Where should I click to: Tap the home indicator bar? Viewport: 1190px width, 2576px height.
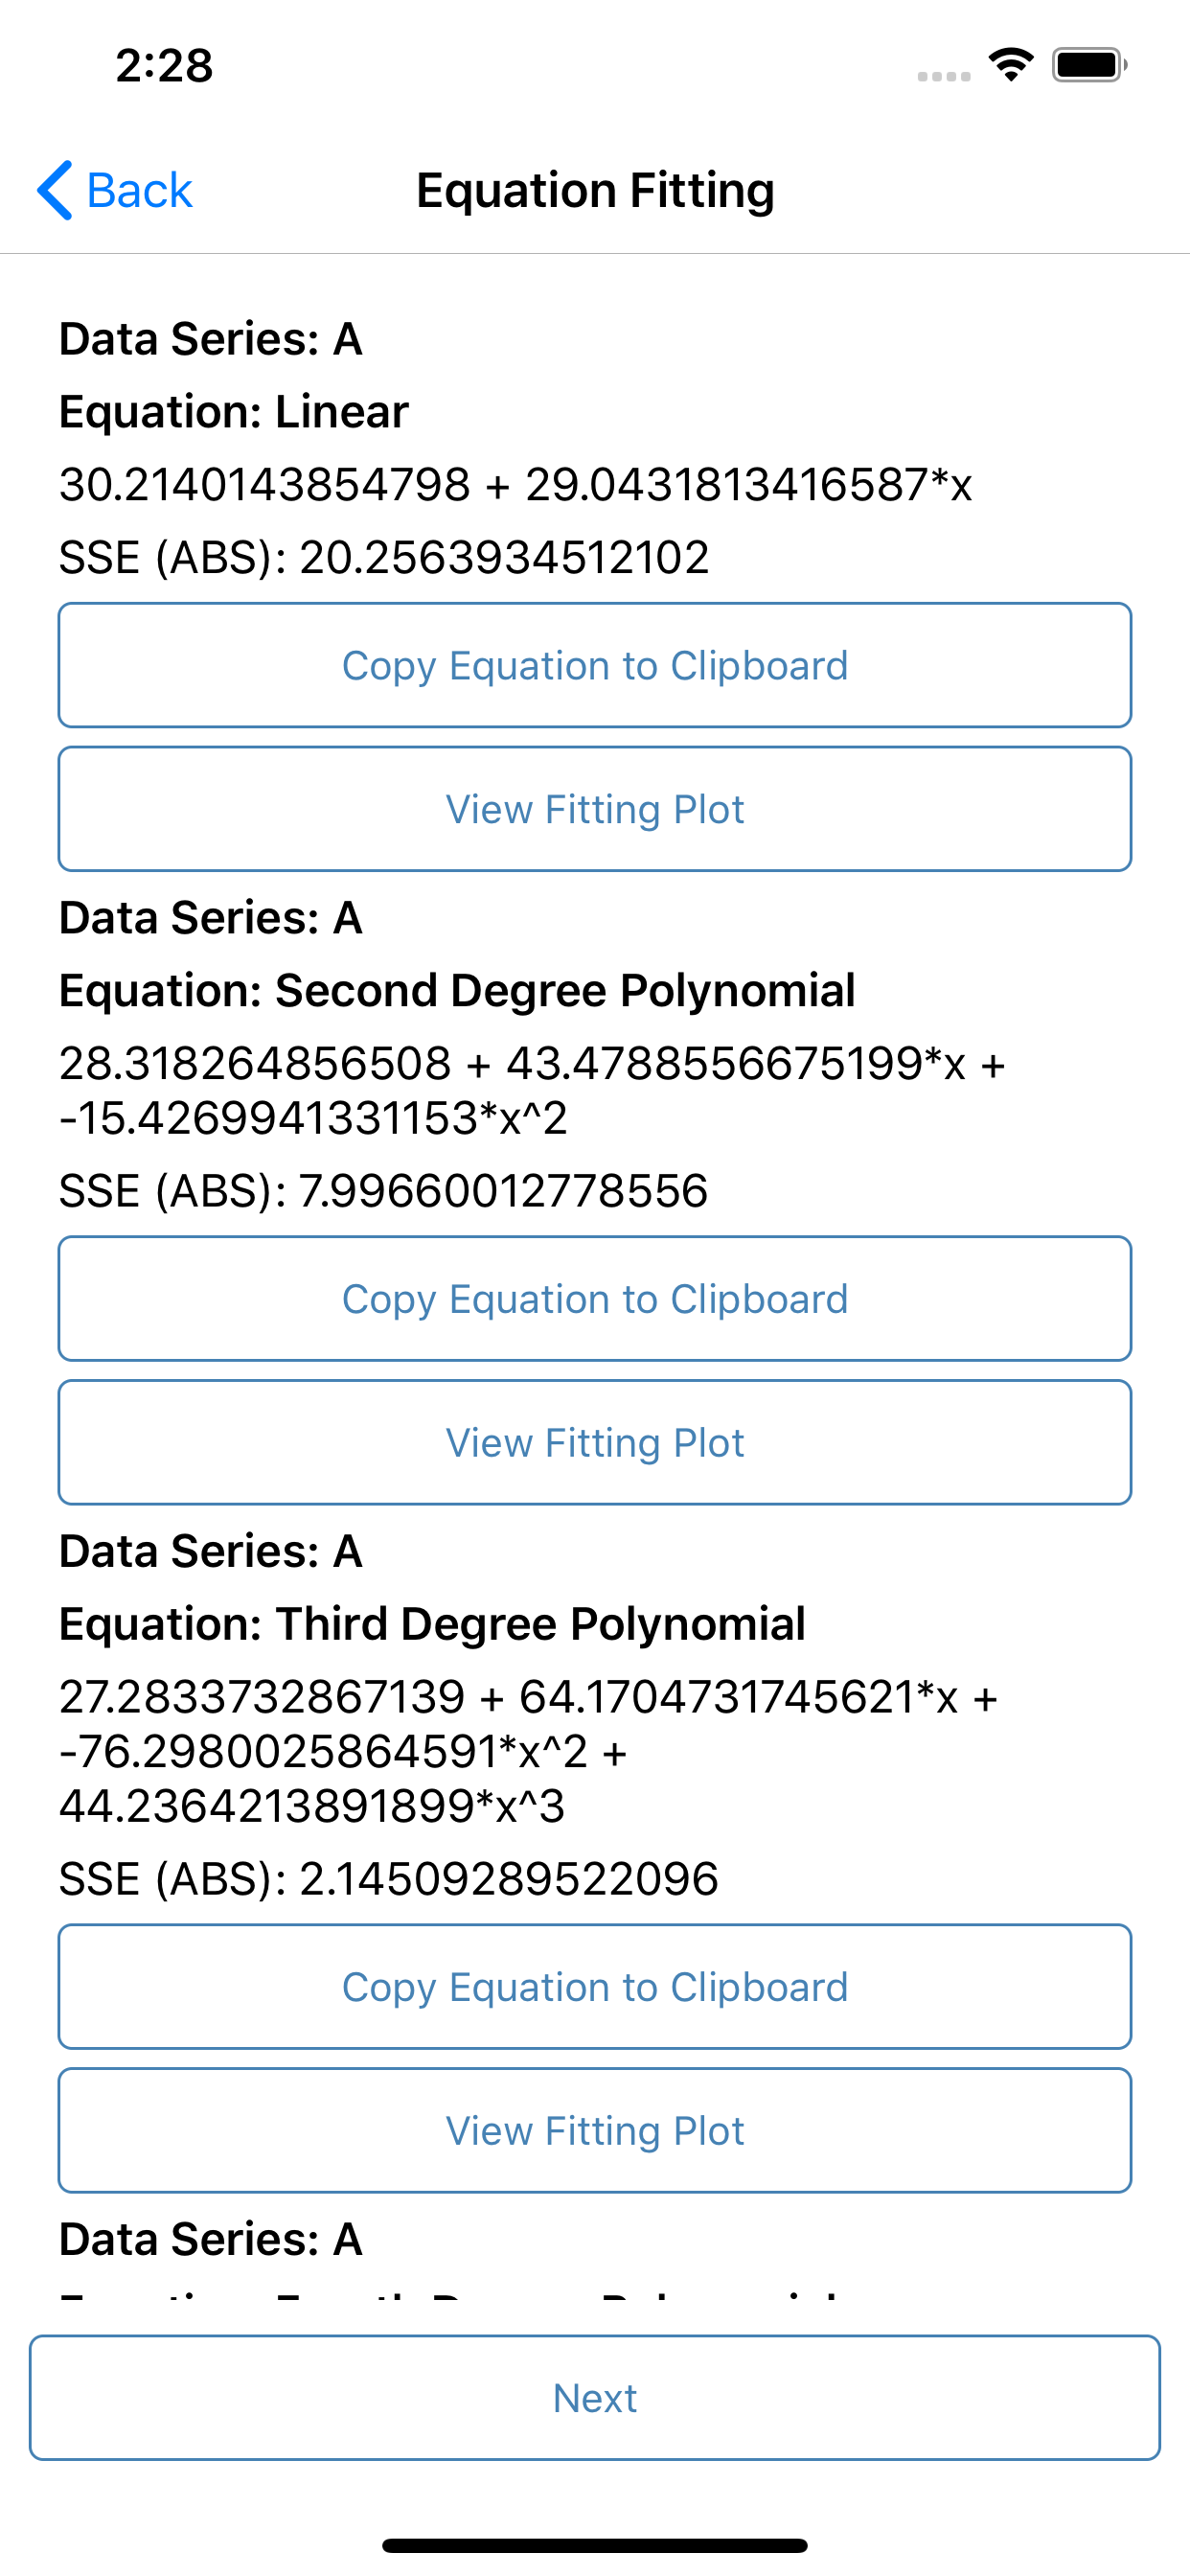tap(595, 2545)
